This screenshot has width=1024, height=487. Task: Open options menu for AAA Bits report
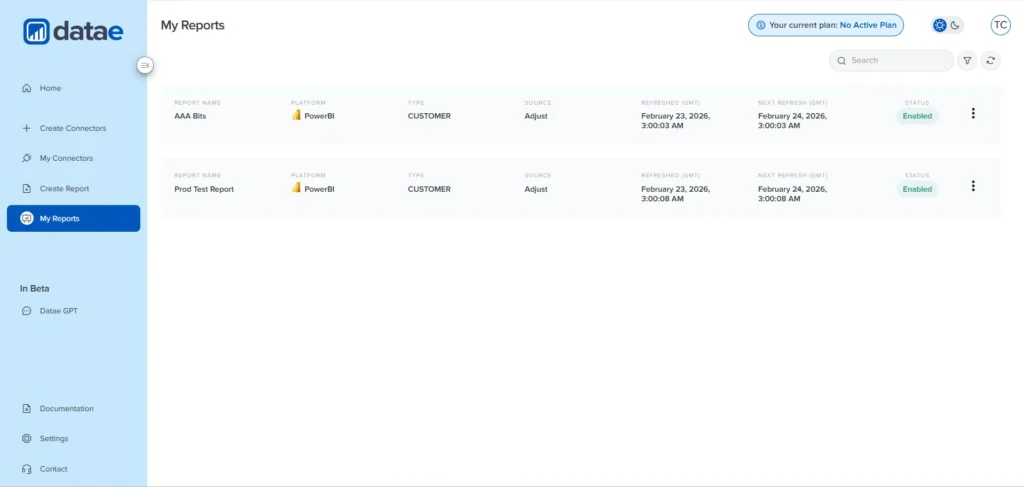tap(973, 113)
